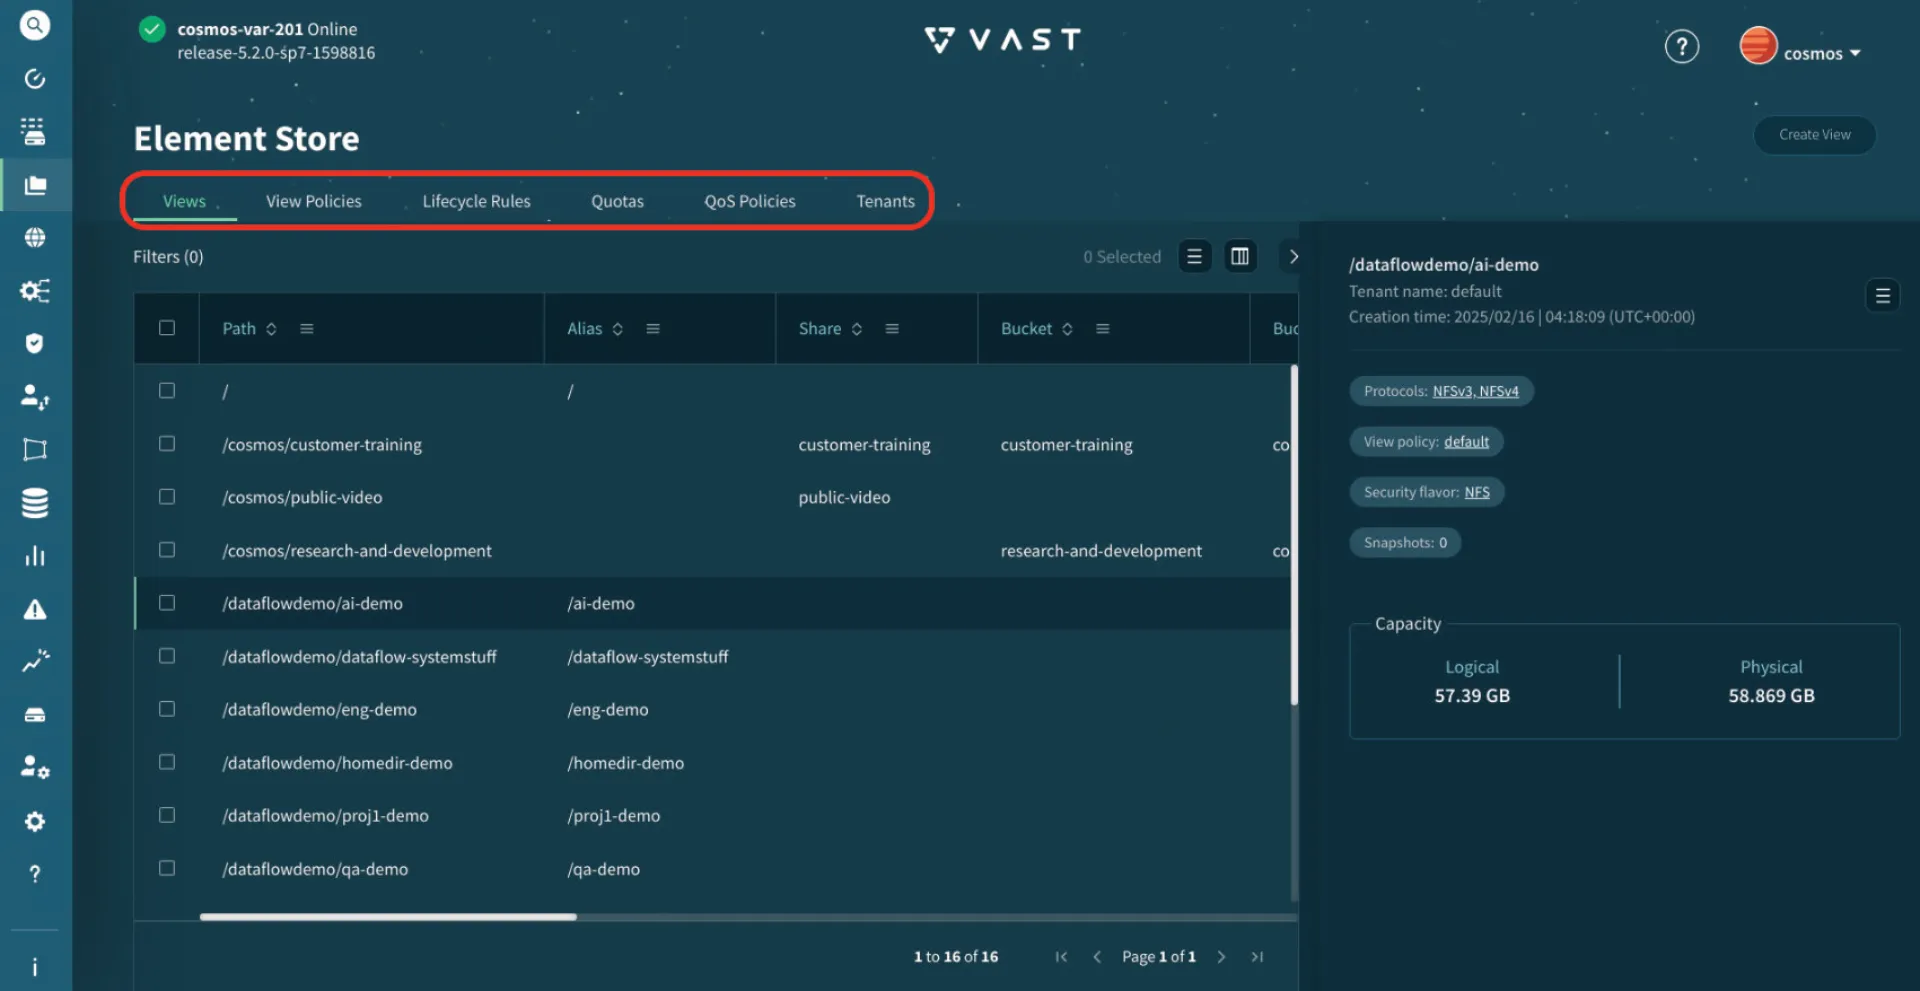Open the QoS Policies tab

coord(750,201)
